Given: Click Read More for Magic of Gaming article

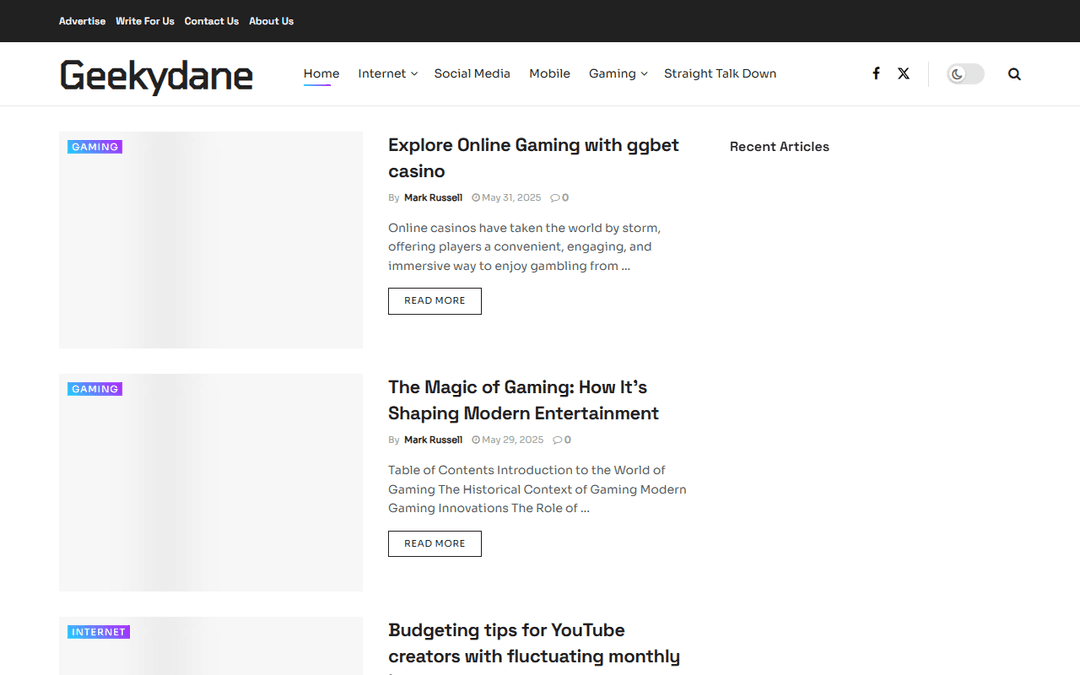Looking at the screenshot, I should 435,543.
